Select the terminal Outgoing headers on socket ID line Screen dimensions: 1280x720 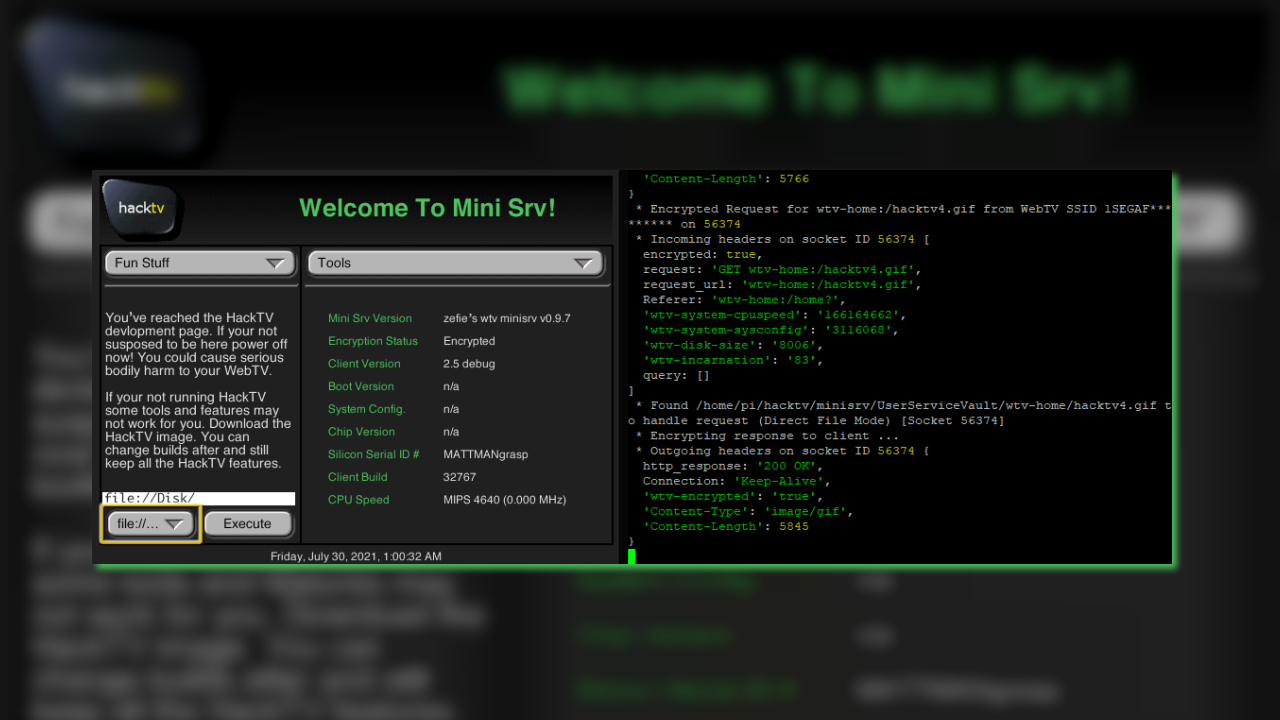coord(782,451)
